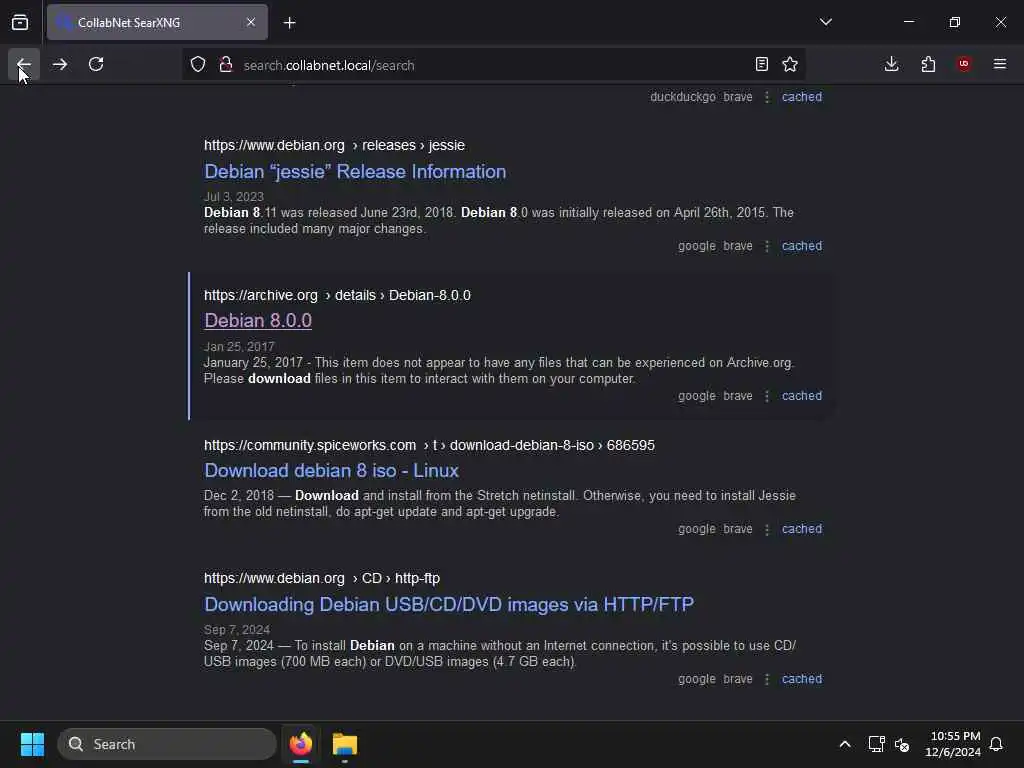Open Downloading Debian USB/CD/DVD images via HTTP/FTP
This screenshot has width=1024, height=768.
pyautogui.click(x=449, y=604)
